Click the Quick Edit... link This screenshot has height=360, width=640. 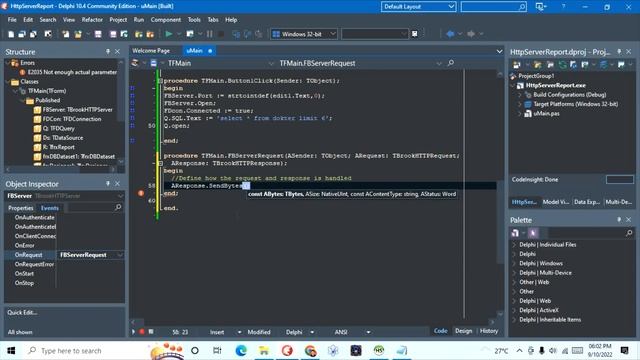22,312
